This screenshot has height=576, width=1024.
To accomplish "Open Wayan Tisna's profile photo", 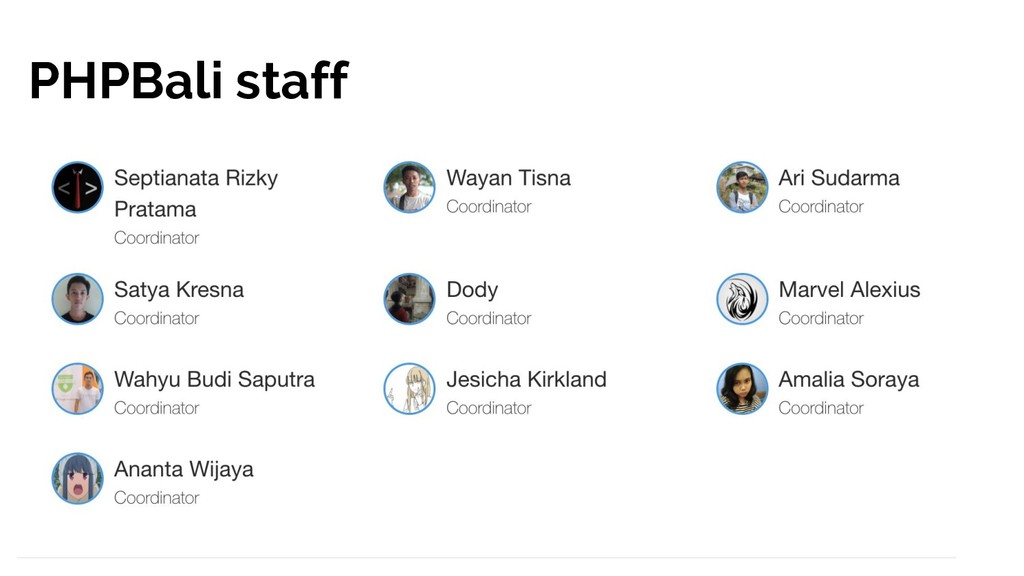I will 409,187.
